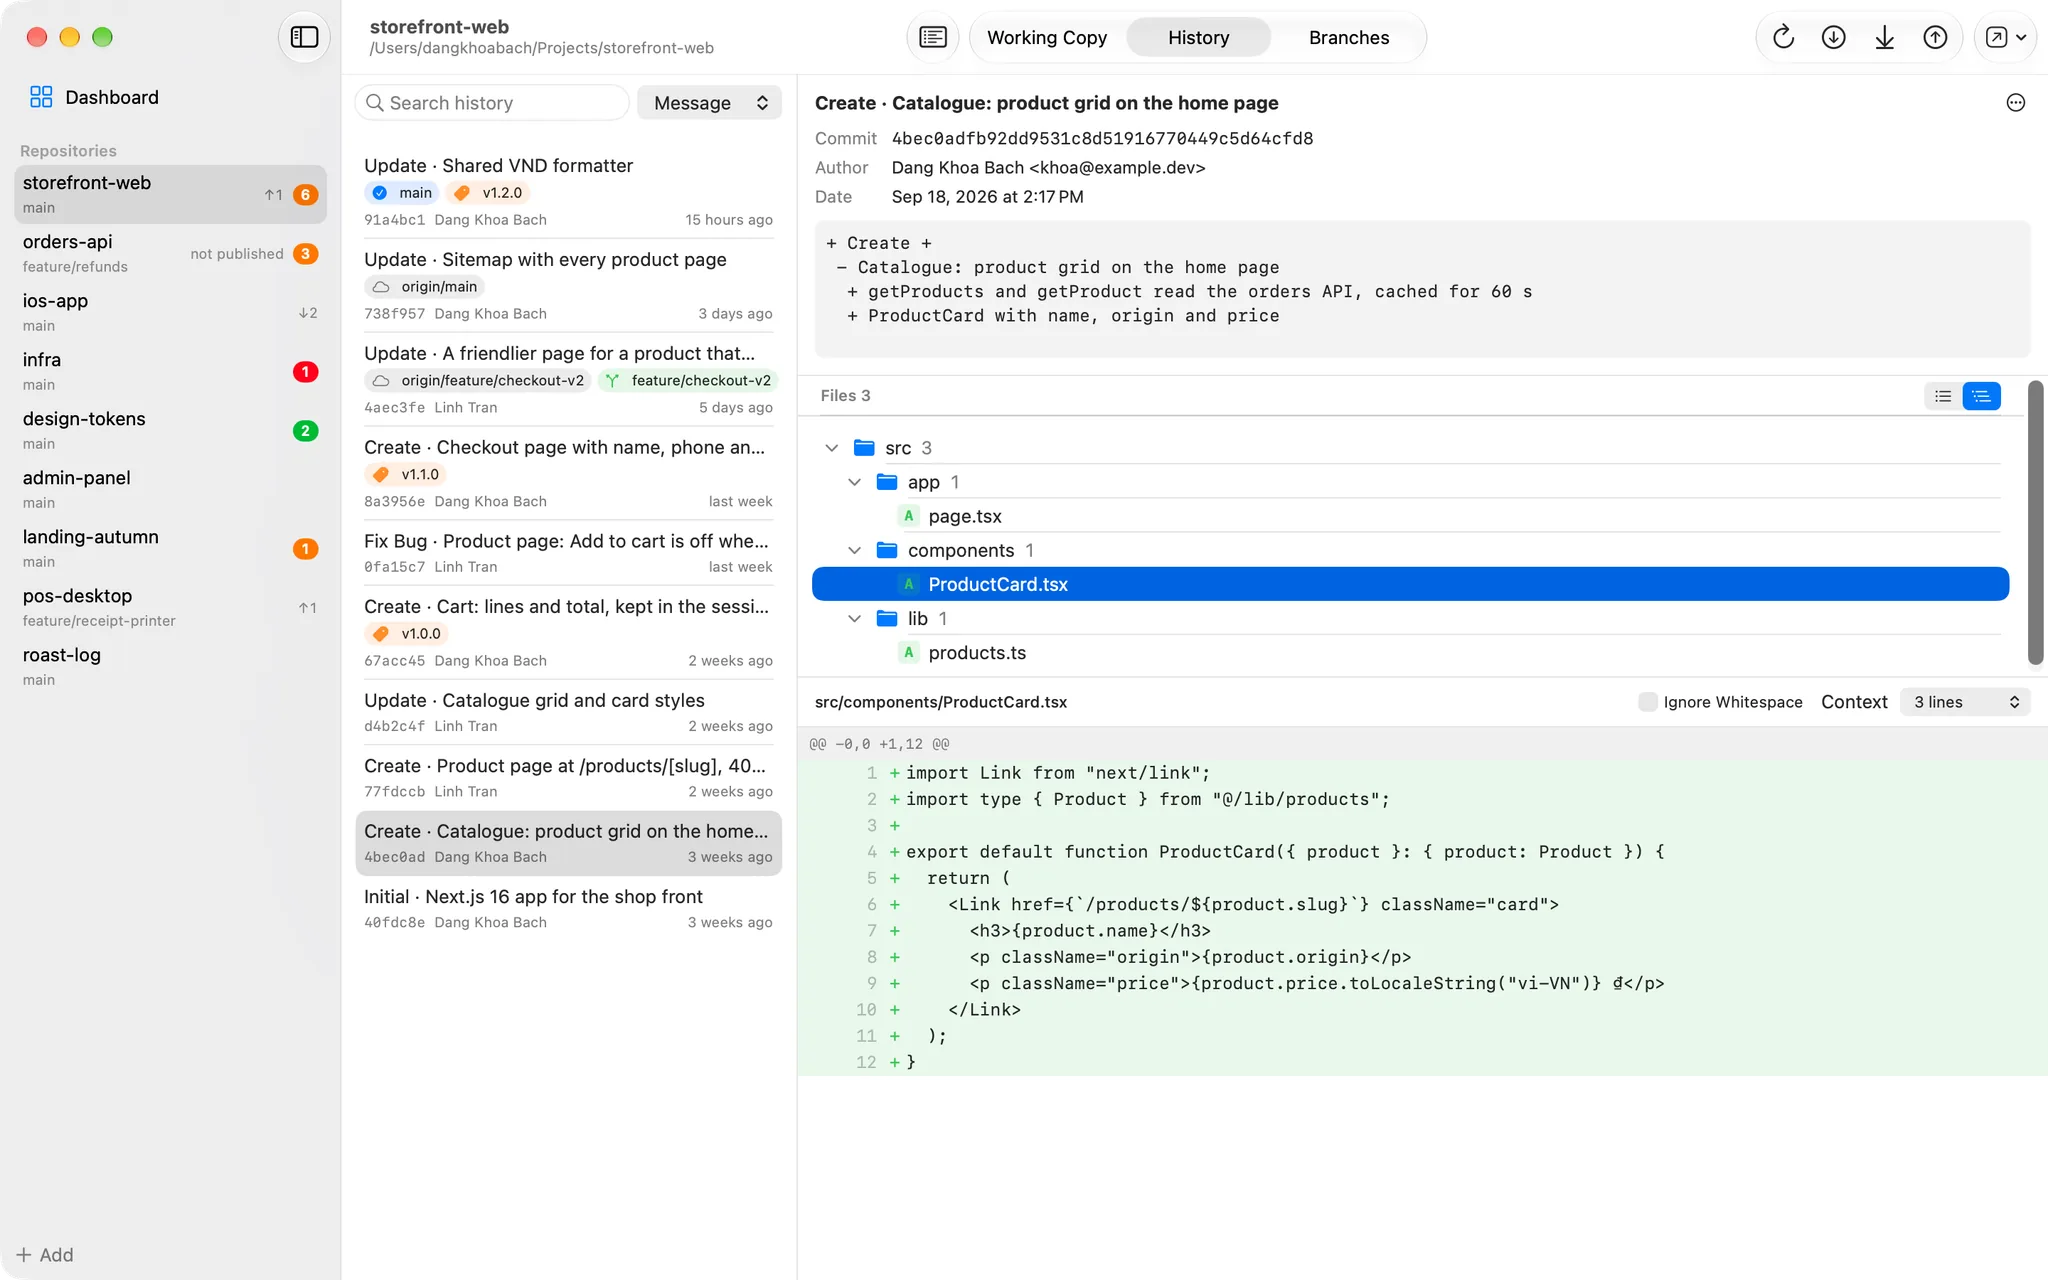Select commit Update Shared VND formatter

click(568, 191)
